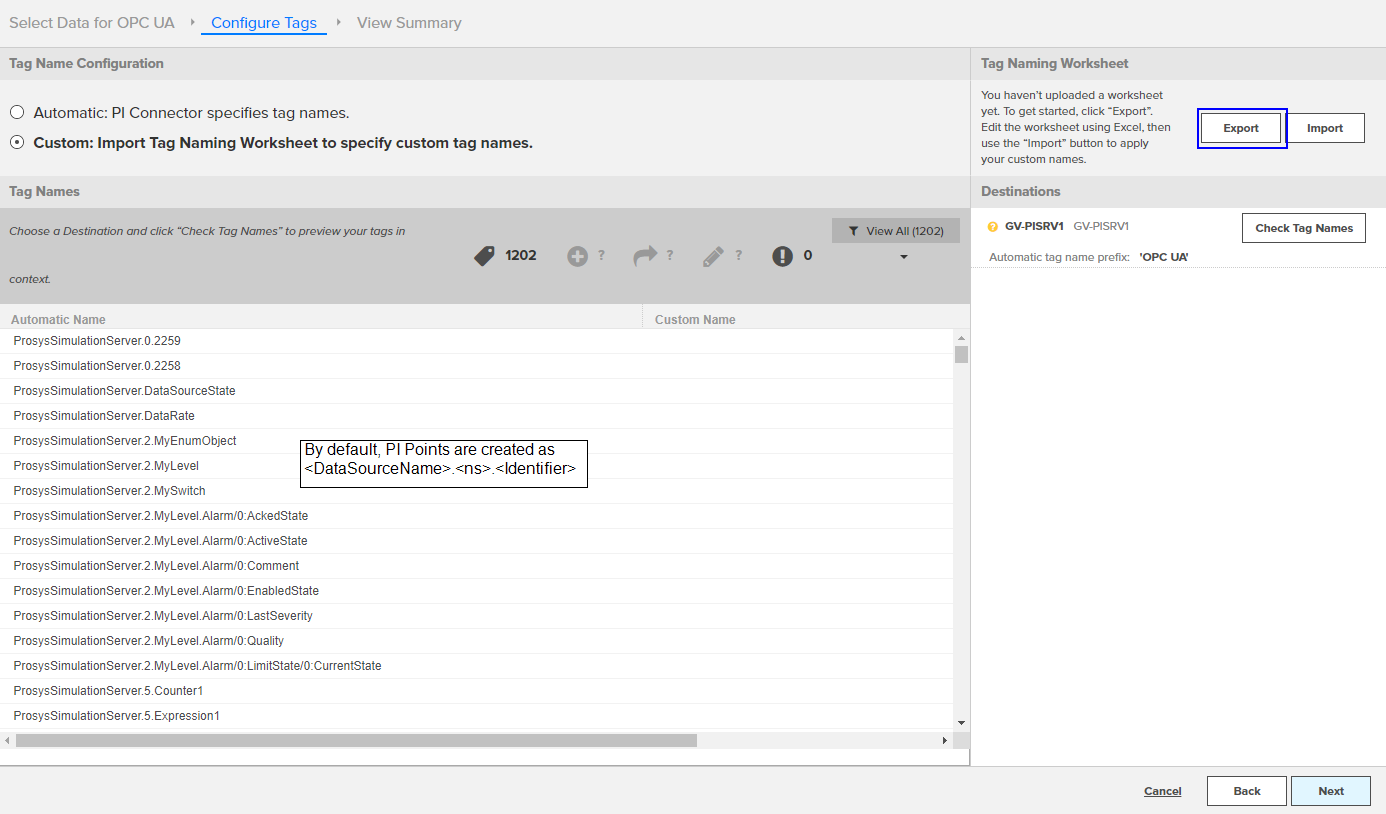This screenshot has height=814, width=1386.
Task: Click the Export worksheet button
Action: tap(1241, 128)
